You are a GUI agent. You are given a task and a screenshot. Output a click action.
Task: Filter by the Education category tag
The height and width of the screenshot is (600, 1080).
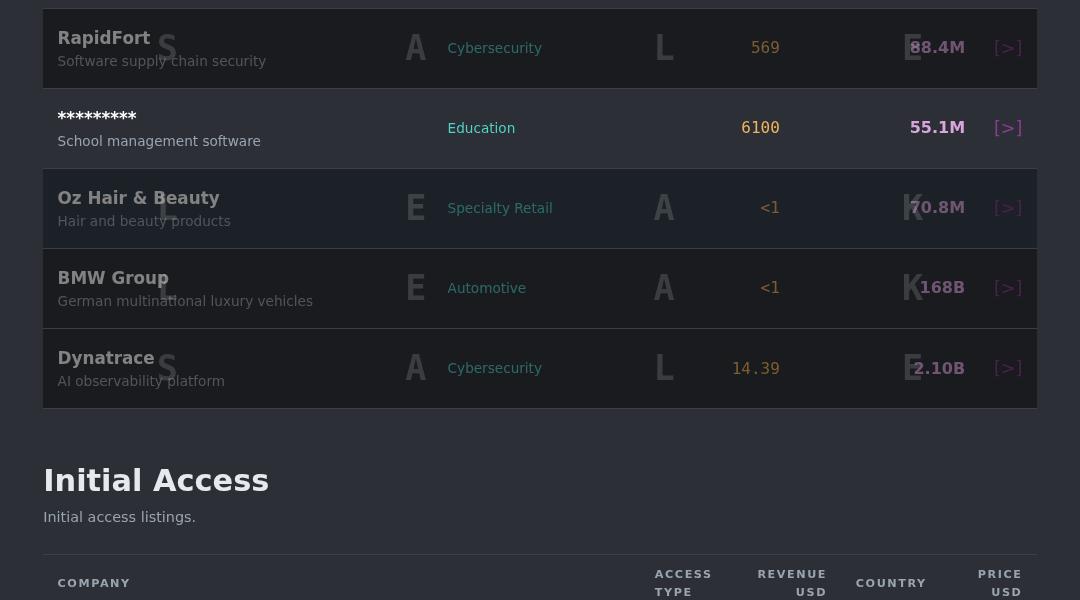(x=481, y=128)
